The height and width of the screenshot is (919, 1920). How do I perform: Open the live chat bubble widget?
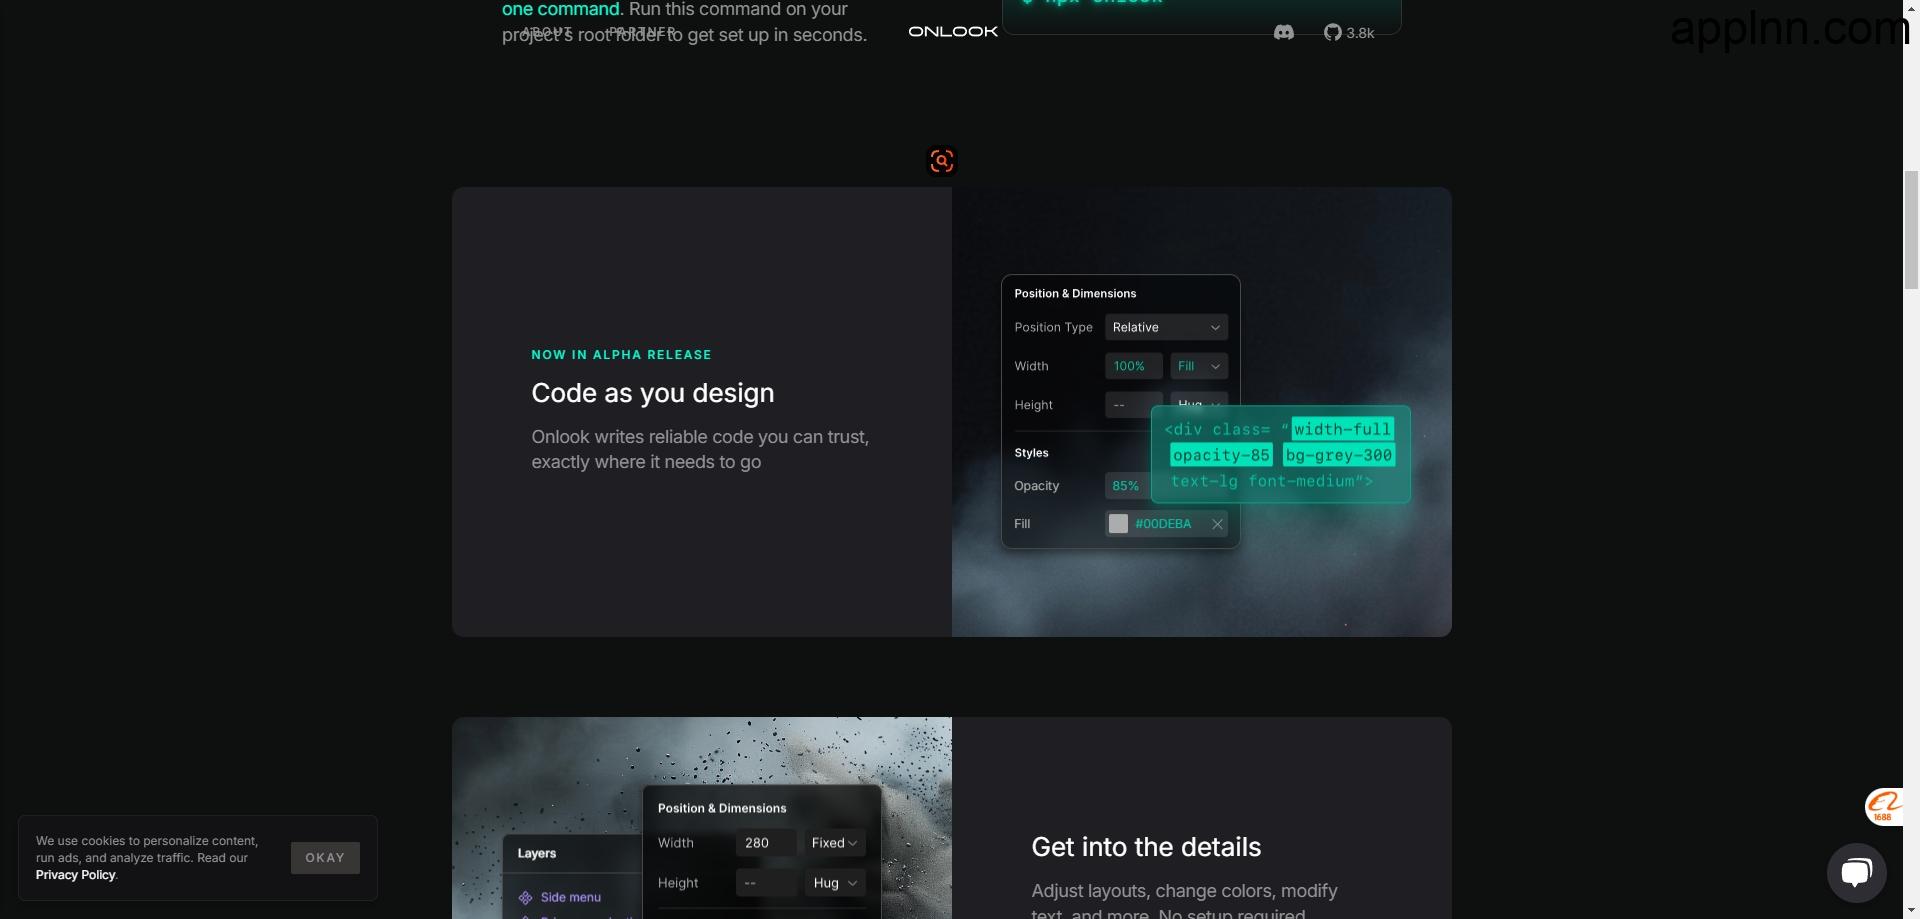point(1857,873)
